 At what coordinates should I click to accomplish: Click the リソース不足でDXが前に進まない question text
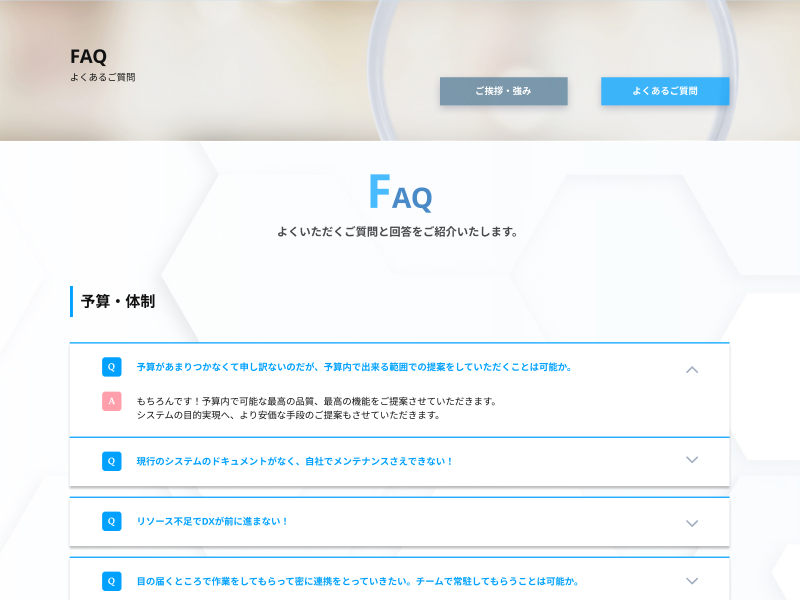[x=212, y=521]
